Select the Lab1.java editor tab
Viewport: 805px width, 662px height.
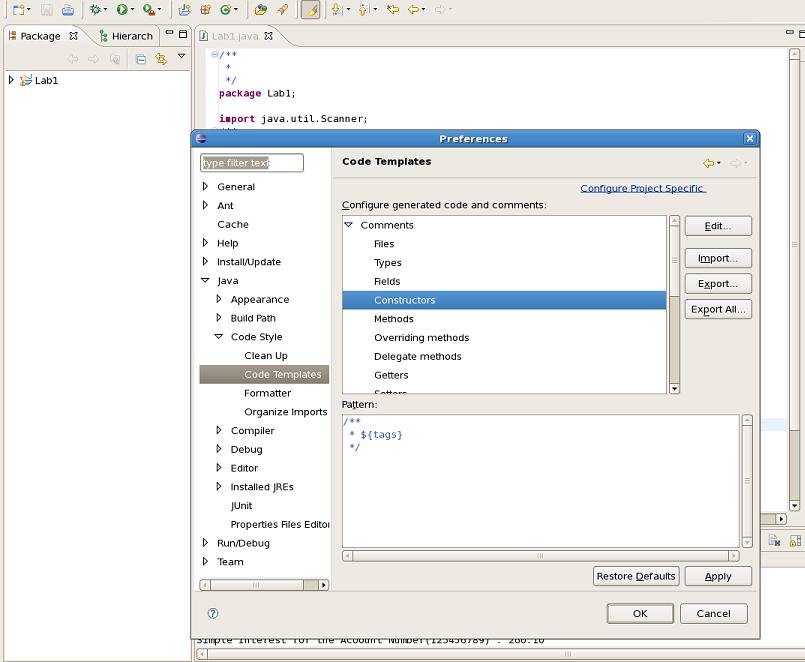tap(236, 36)
